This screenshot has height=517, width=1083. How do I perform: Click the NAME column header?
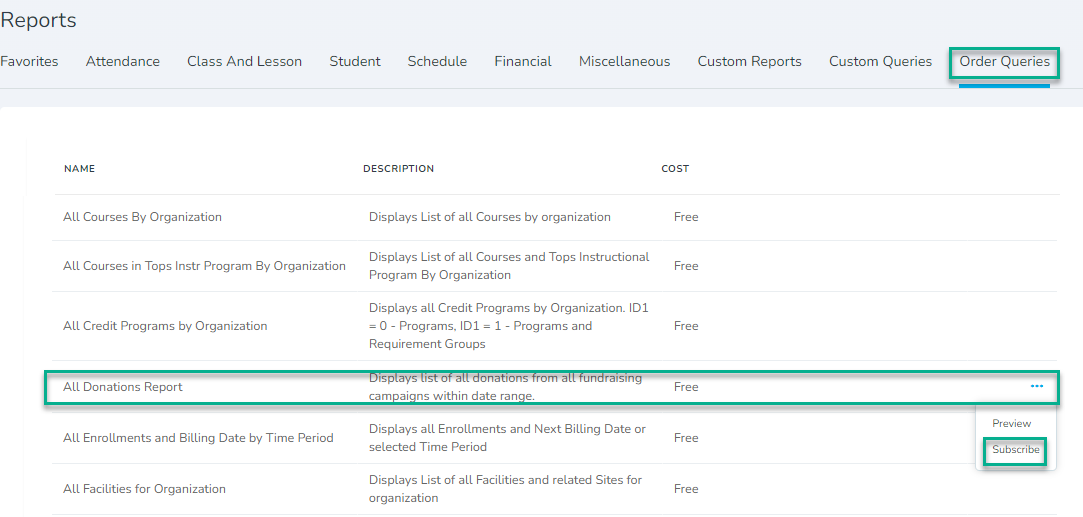79,169
